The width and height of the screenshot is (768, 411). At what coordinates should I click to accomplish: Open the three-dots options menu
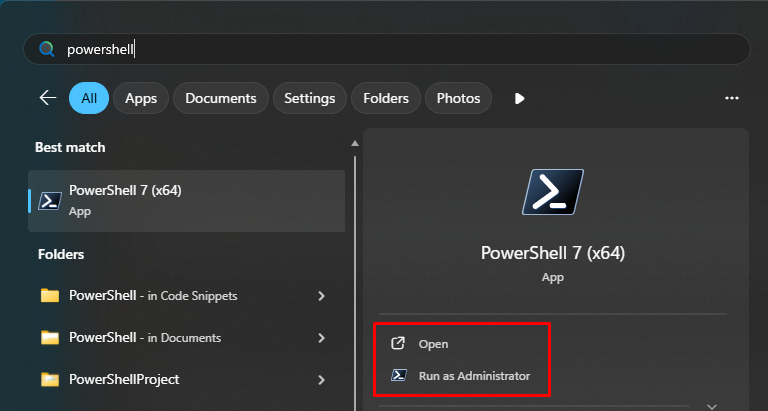[x=732, y=98]
